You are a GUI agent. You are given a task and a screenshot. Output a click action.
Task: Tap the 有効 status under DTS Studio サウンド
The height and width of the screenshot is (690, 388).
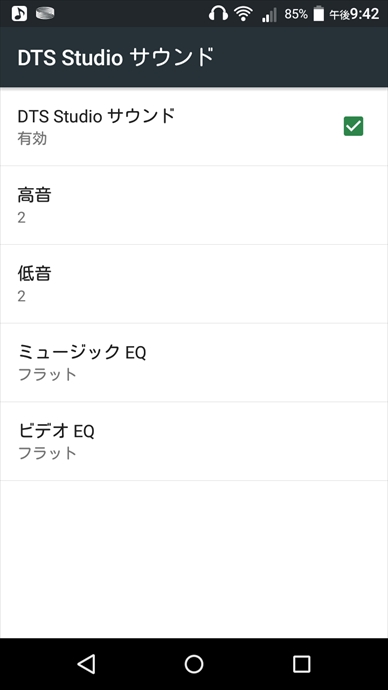click(32, 139)
